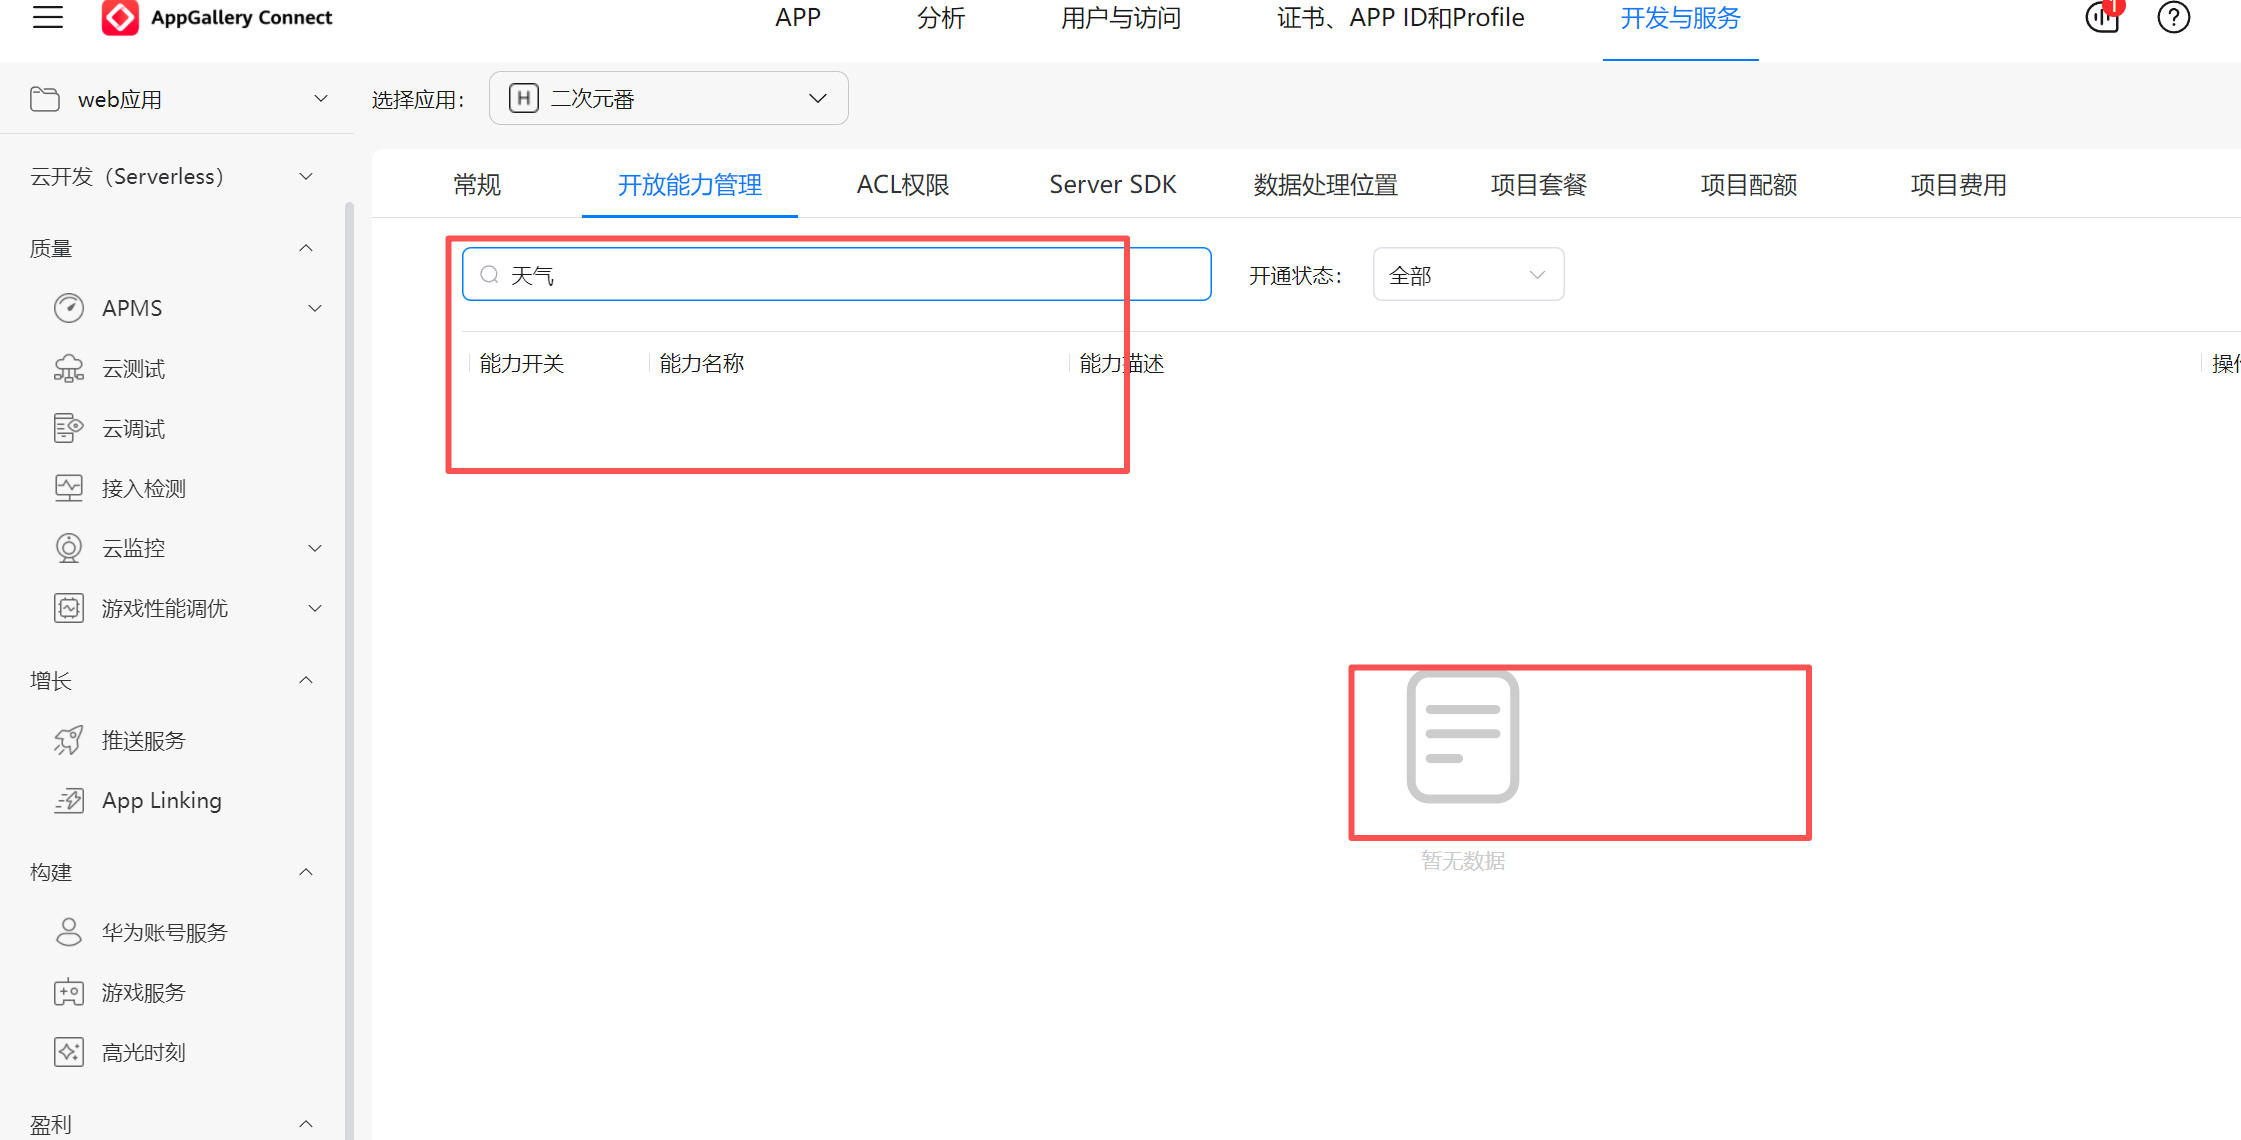
Task: Click the APMS gauge icon
Action: pyautogui.click(x=68, y=308)
